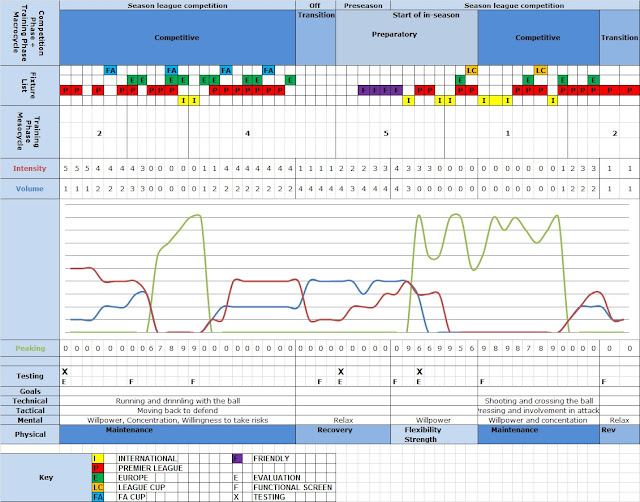Select the PREMIER LEAGUE label in the key
The height and width of the screenshot is (502, 640).
[150, 468]
